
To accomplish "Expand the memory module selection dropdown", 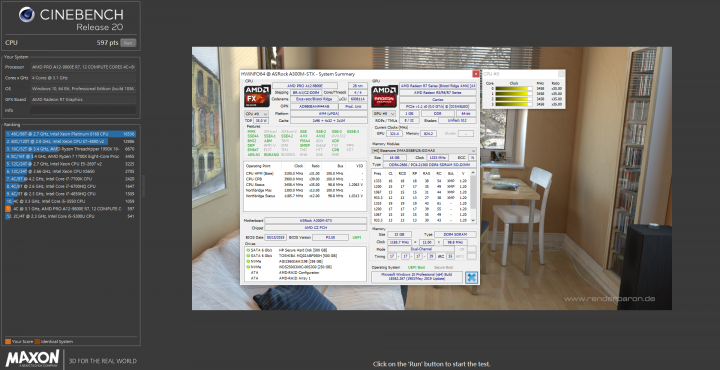I will [424, 151].
